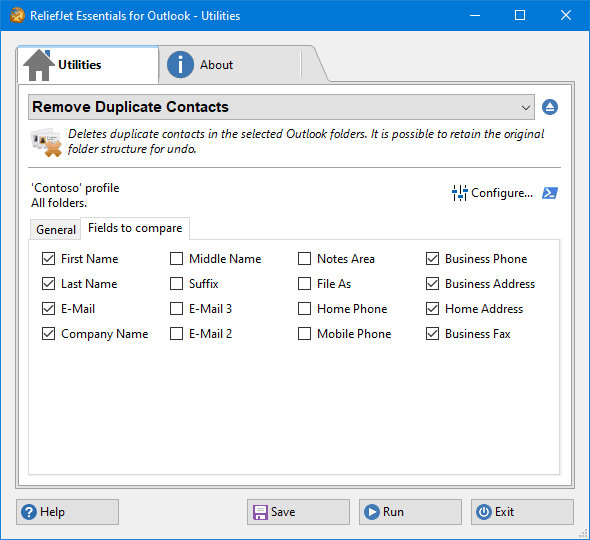Click the 'Contoso' profile text
This screenshot has height=540, width=590.
(75, 188)
